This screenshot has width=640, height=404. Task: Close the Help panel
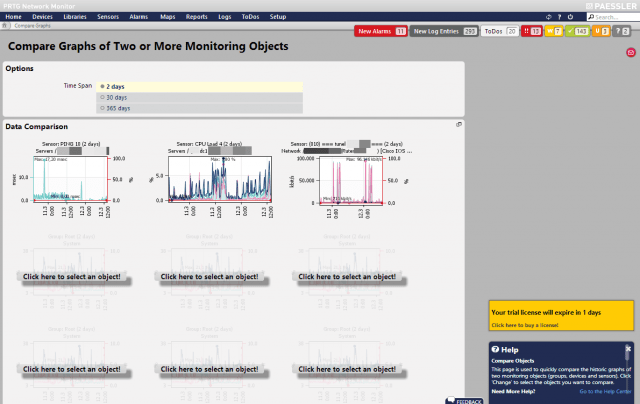pyautogui.click(x=628, y=348)
